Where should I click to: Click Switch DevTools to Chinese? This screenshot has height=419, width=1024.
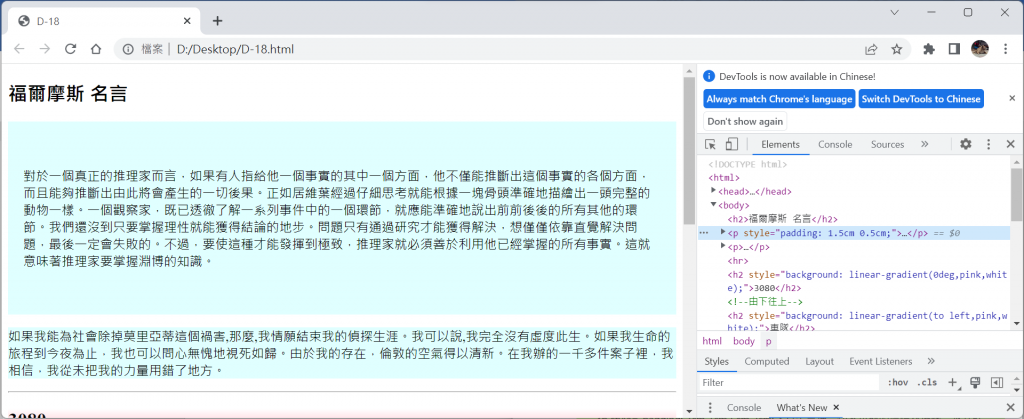point(921,99)
